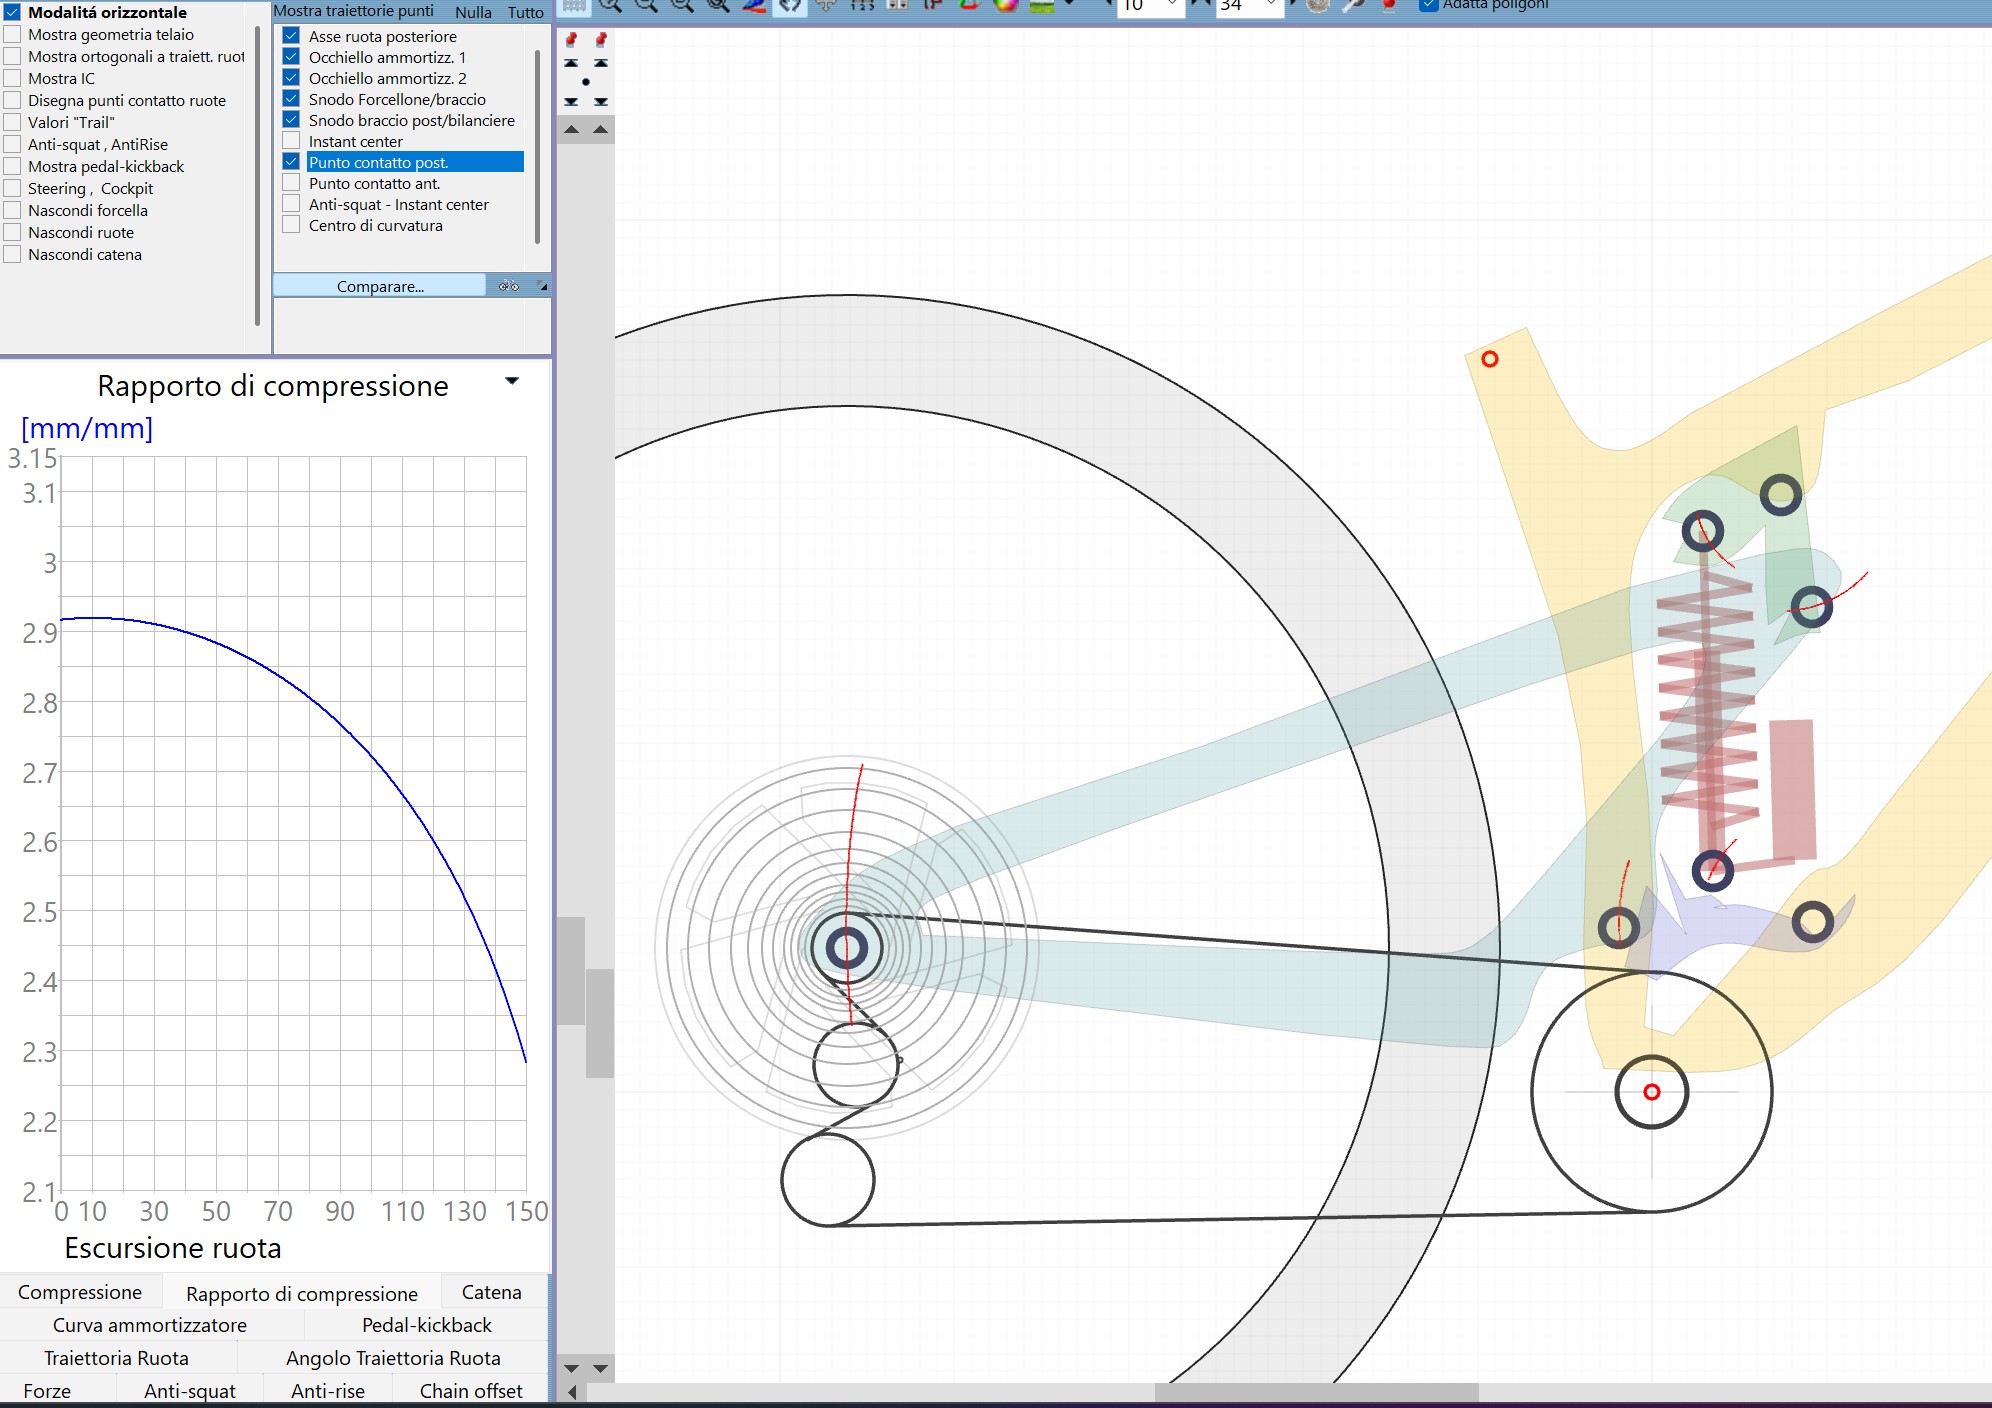
Task: Check Nascondi catena
Action: (x=13, y=254)
